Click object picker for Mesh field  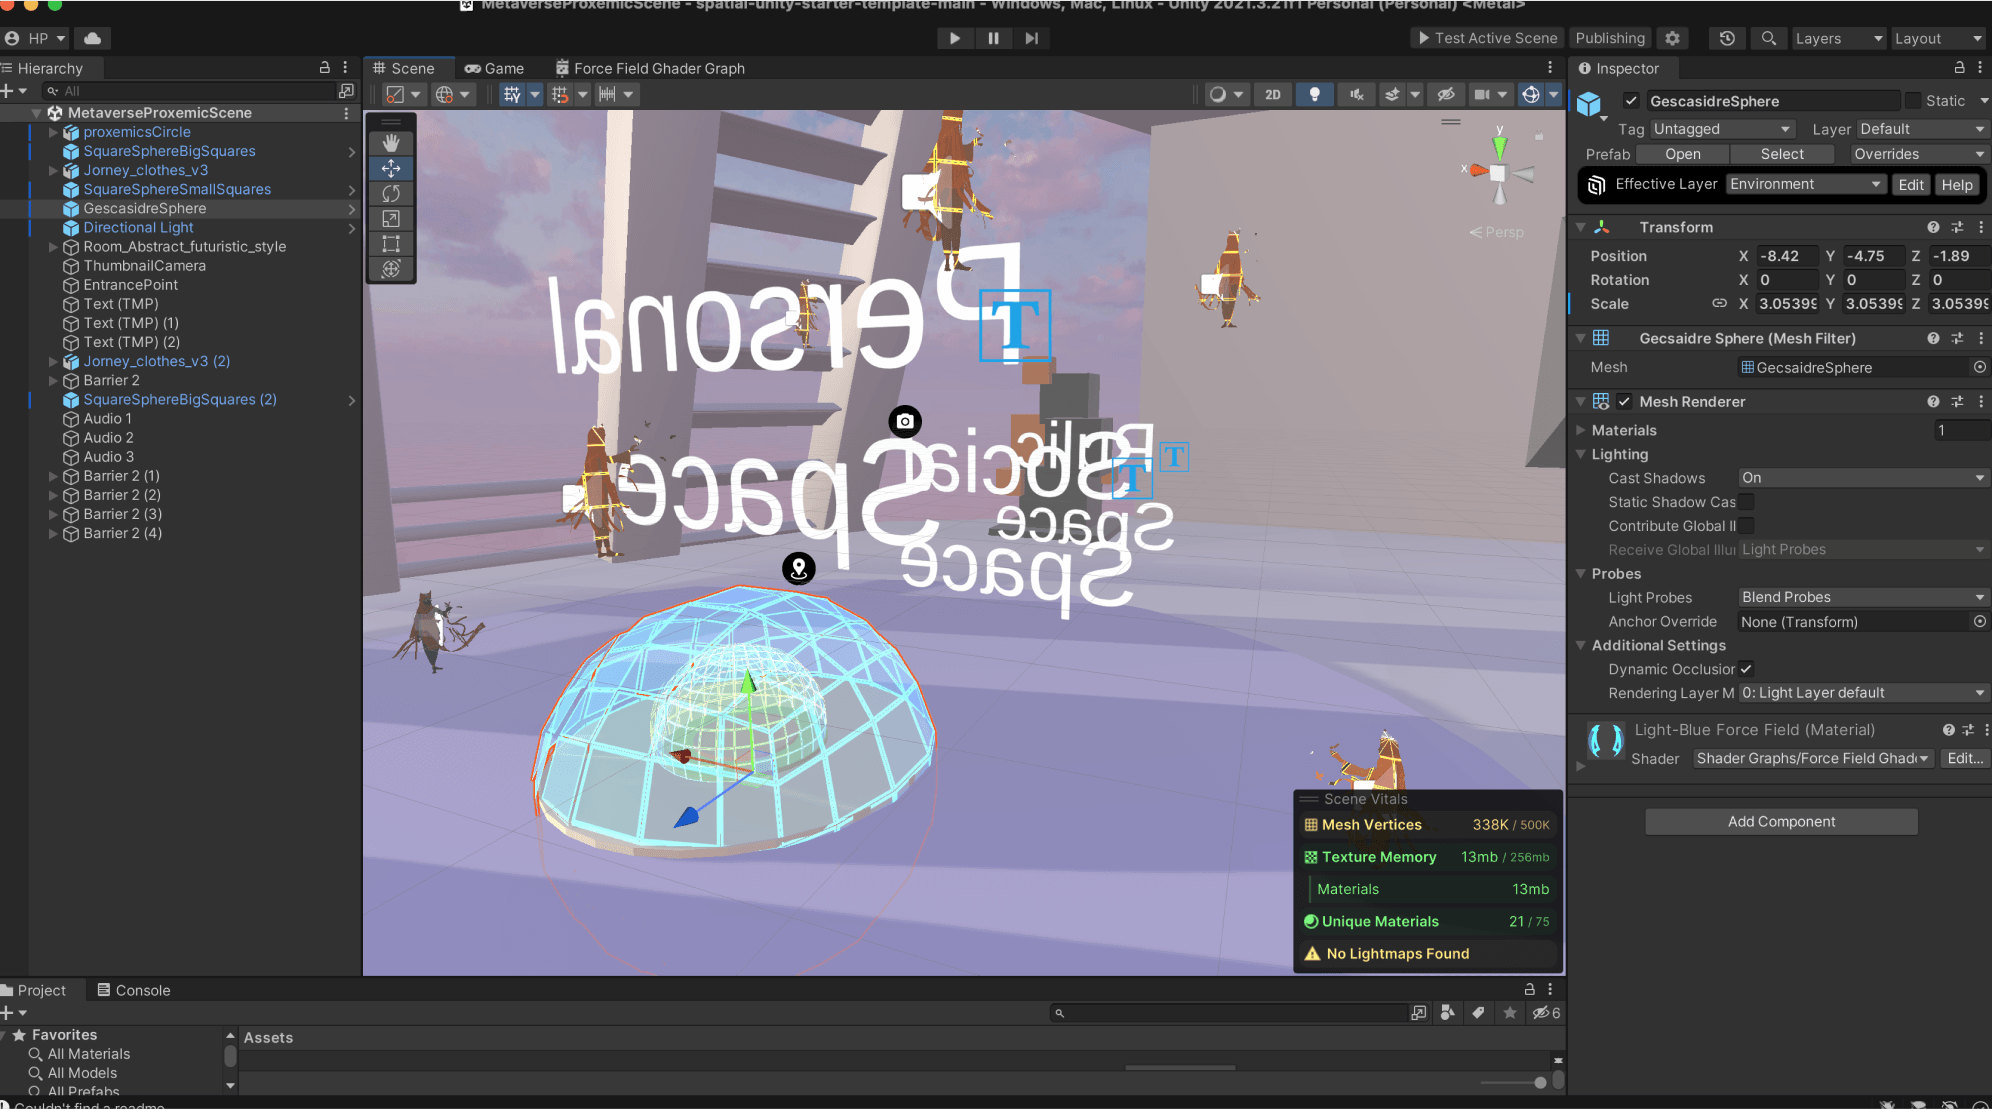(1980, 367)
